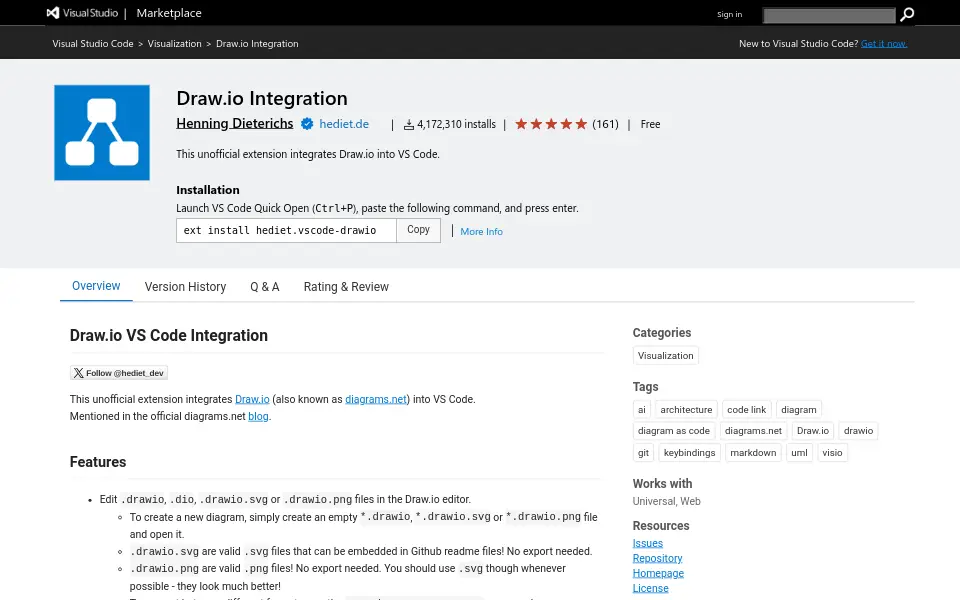The image size is (960, 600).
Task: Select the ext install command field
Action: tap(286, 230)
